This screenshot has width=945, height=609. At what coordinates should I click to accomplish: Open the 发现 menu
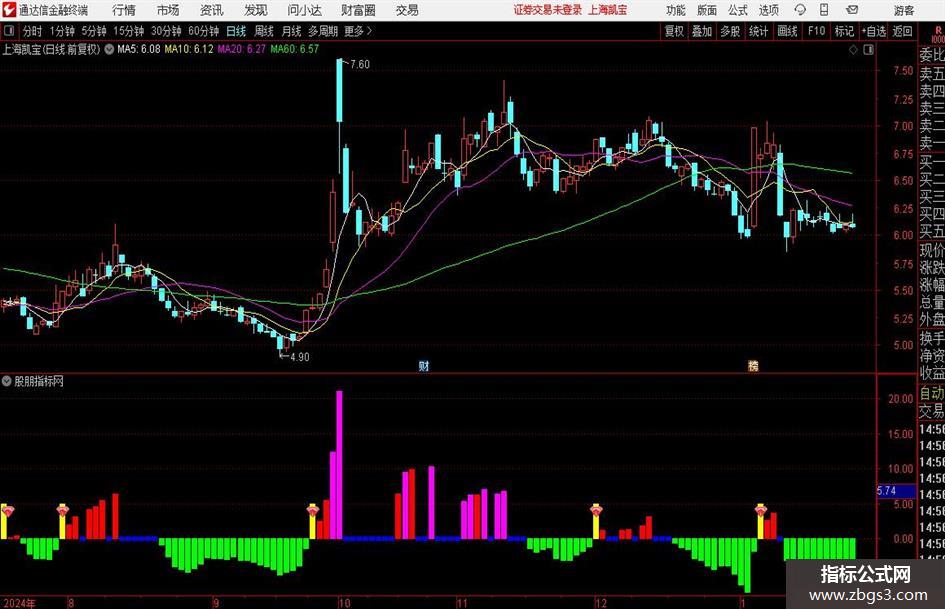click(256, 10)
